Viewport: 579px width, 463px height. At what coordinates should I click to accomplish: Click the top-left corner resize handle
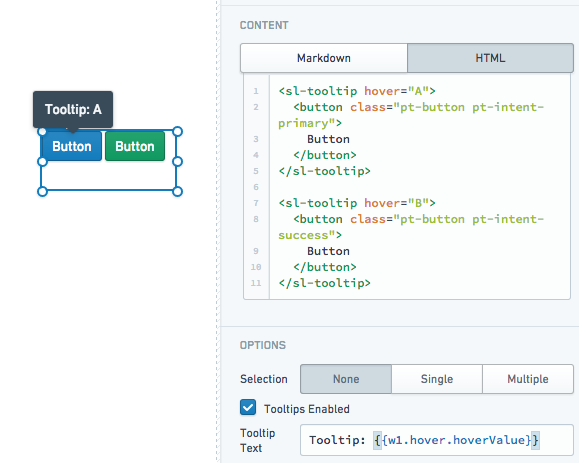click(x=42, y=131)
